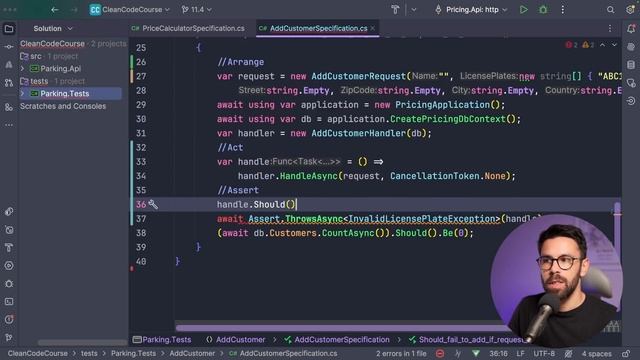Close the AddCustomerSpecification.cs tab
640x360 pixels.
tap(373, 28)
